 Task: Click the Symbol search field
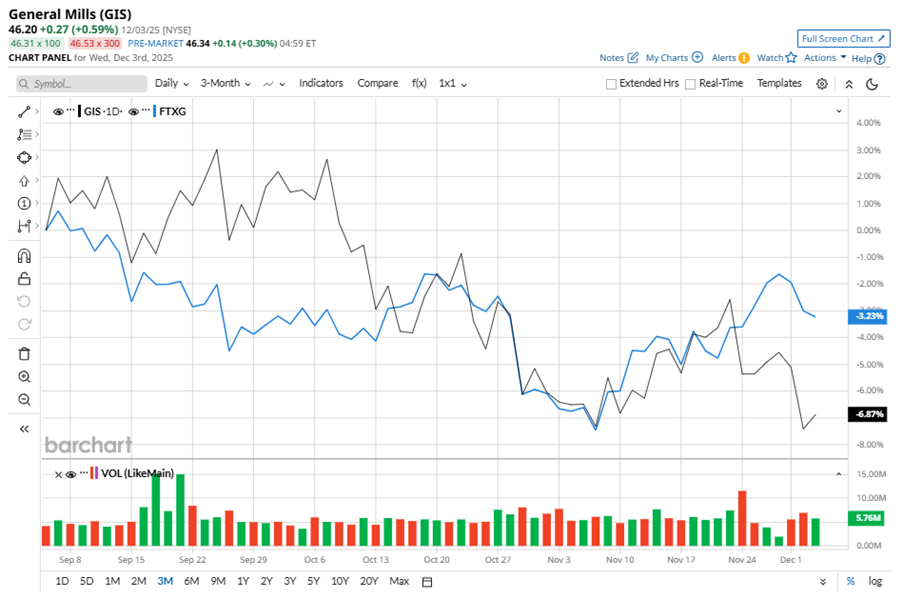[82, 84]
